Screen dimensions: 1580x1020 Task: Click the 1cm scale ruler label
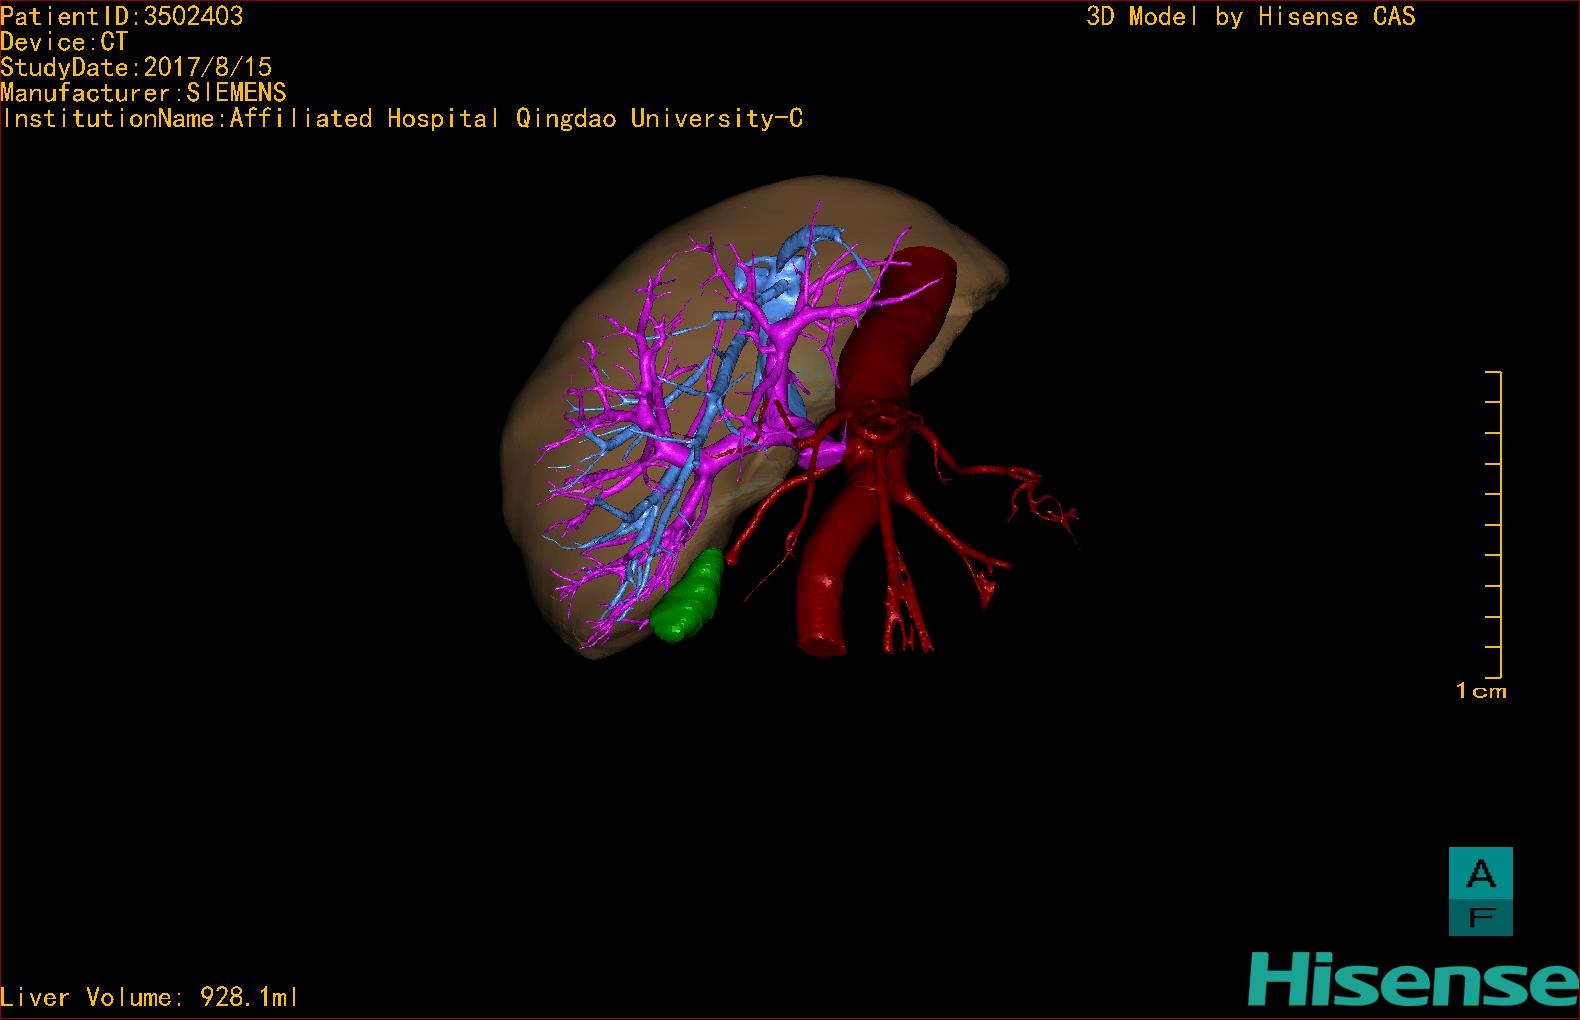point(1481,691)
